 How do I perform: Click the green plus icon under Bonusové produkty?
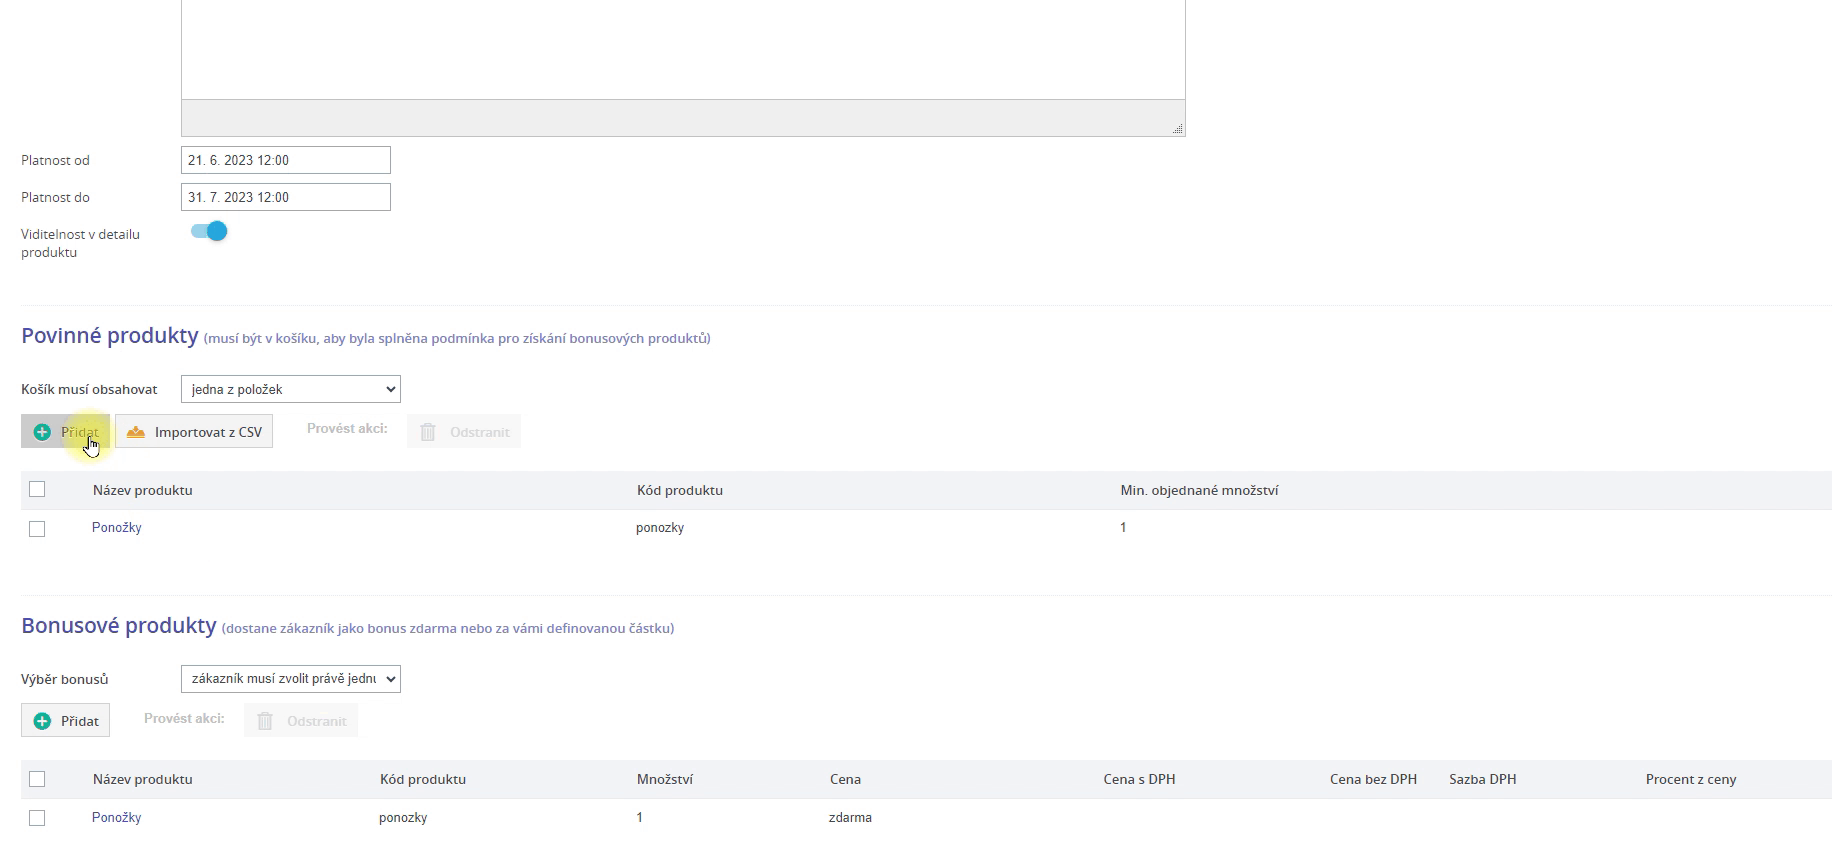pyautogui.click(x=42, y=721)
